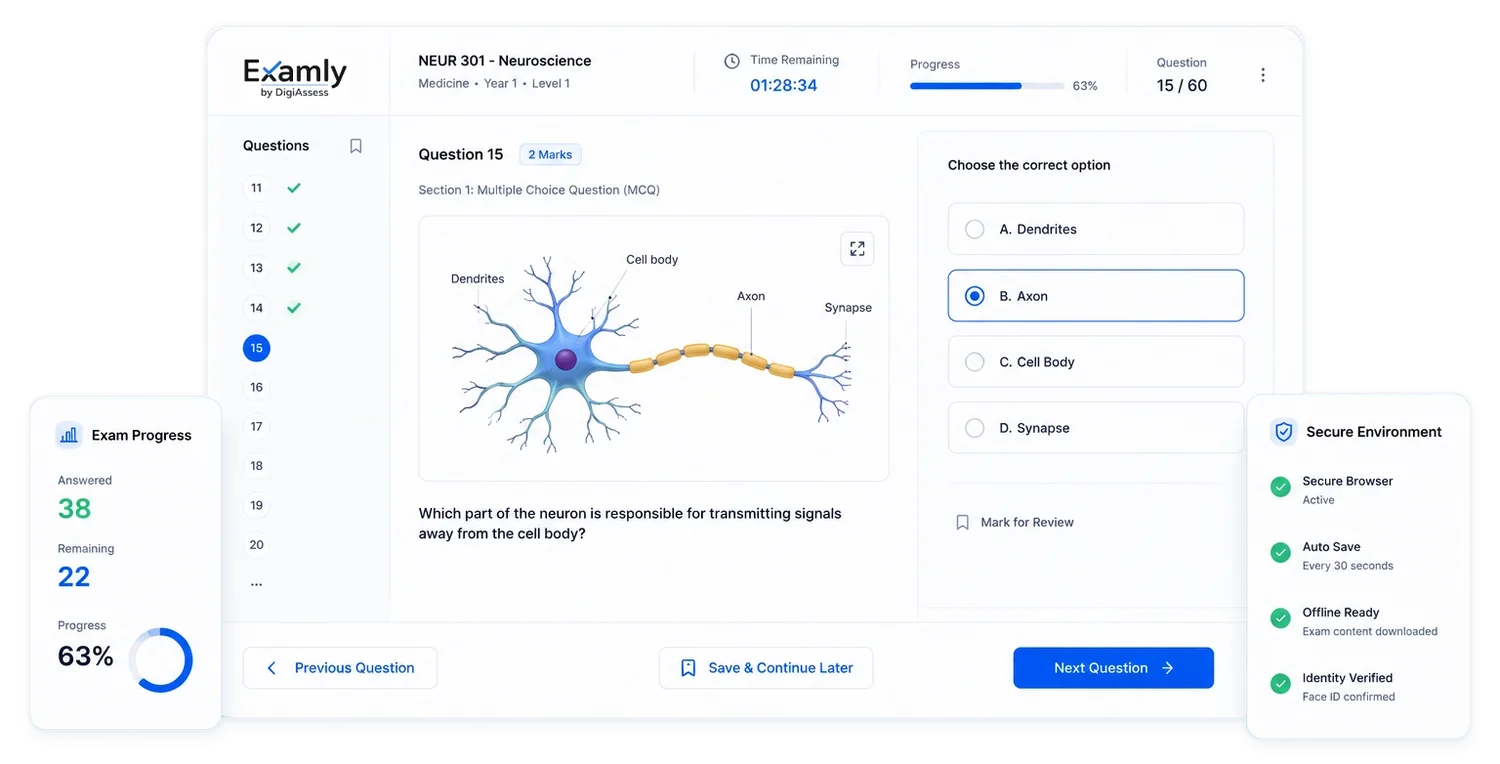Image resolution: width=1500 pixels, height=764 pixels.
Task: Click the green check beside Secure Browser
Action: click(x=1280, y=487)
